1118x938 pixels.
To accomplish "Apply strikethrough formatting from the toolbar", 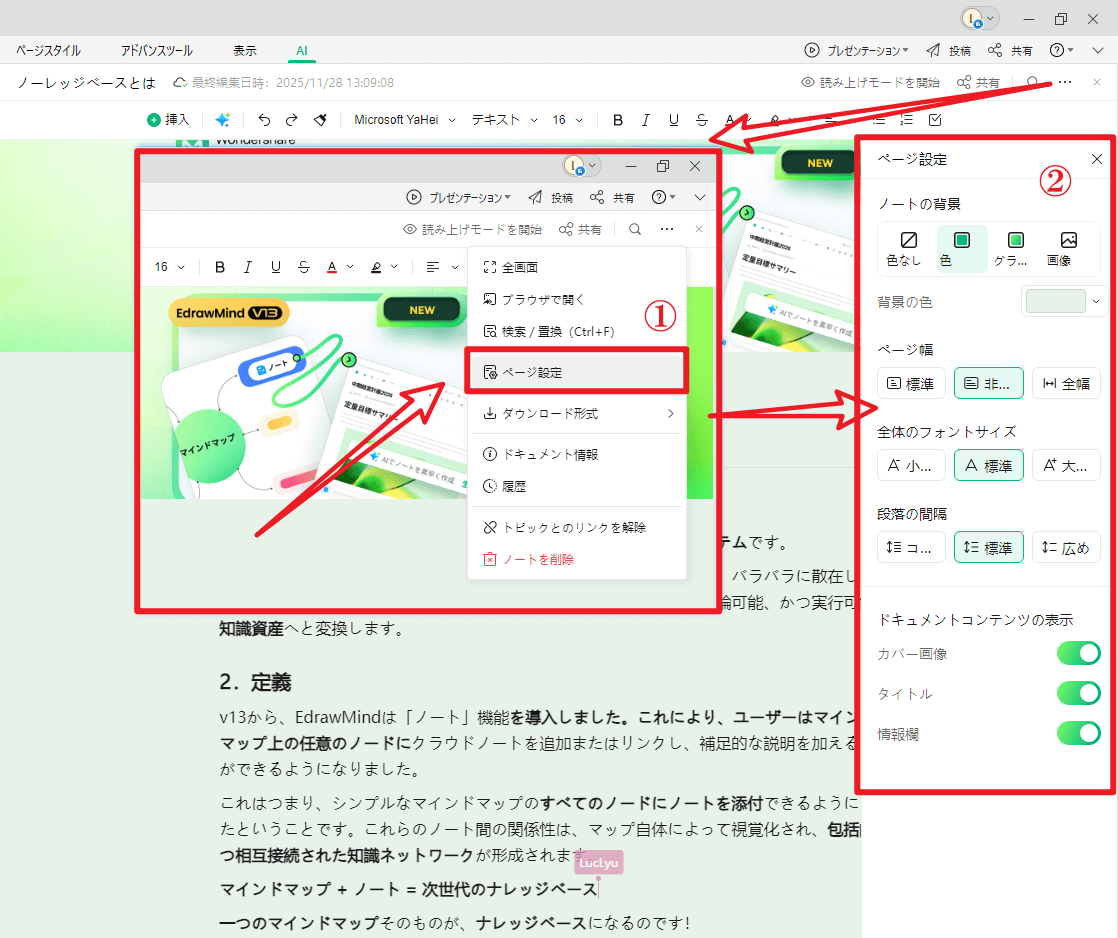I will pyautogui.click(x=701, y=119).
